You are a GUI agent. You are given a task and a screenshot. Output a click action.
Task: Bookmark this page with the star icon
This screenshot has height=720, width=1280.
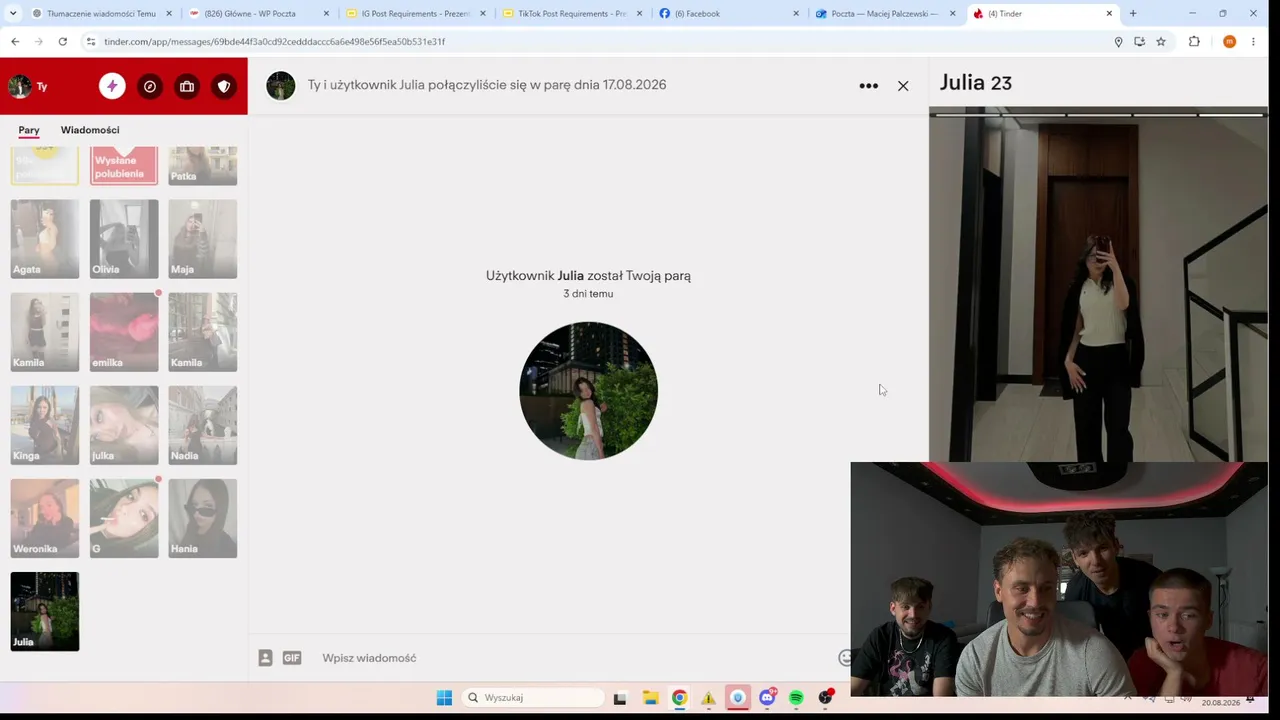tap(1161, 42)
